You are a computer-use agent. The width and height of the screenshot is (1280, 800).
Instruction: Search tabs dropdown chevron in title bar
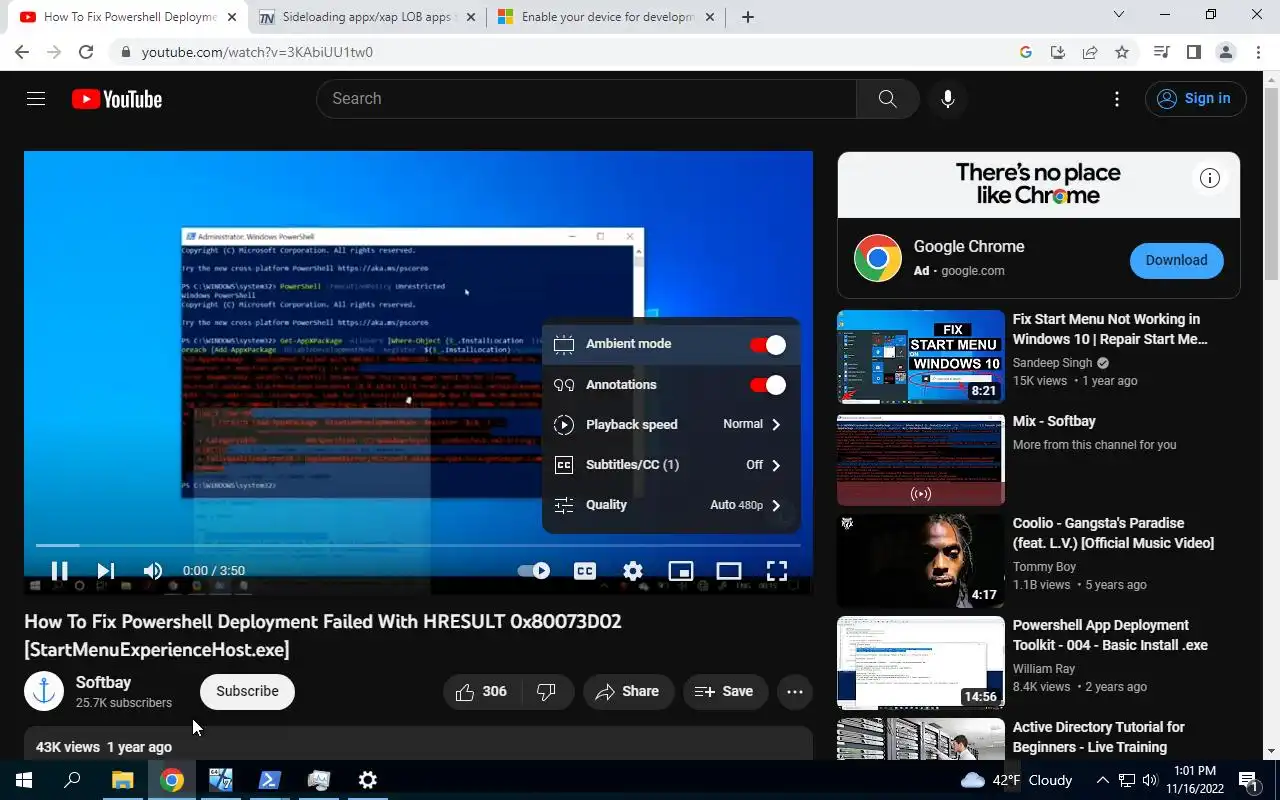tap(1120, 15)
